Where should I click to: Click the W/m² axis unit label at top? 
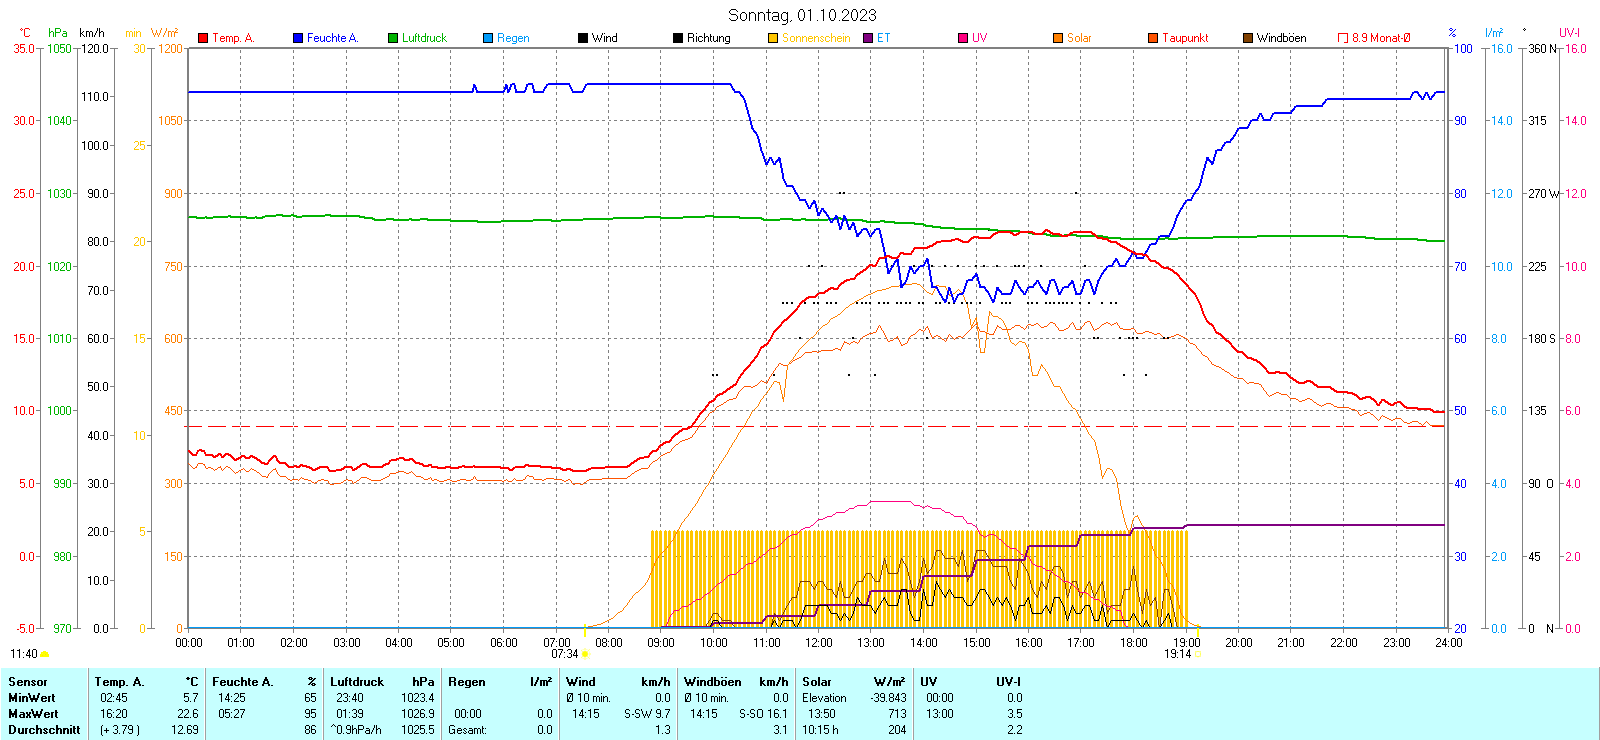click(165, 33)
